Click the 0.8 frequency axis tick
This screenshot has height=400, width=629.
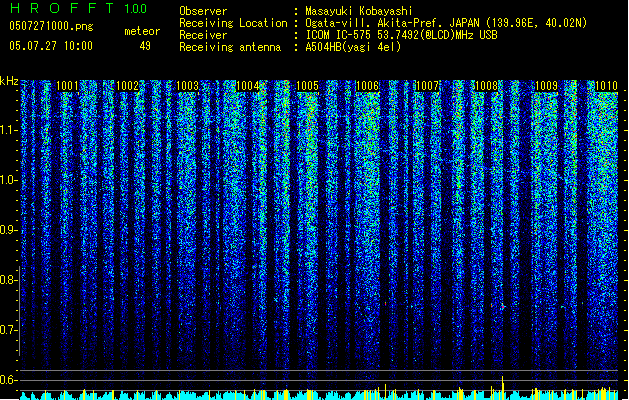pyautogui.click(x=8, y=280)
